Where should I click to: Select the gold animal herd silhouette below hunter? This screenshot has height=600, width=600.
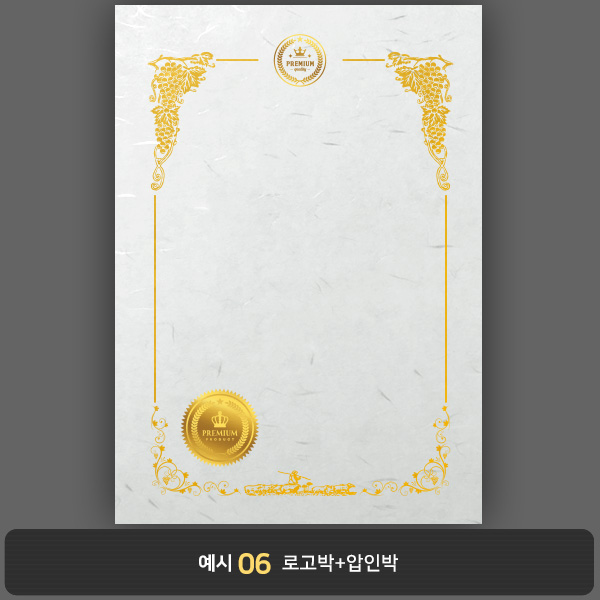(x=300, y=489)
